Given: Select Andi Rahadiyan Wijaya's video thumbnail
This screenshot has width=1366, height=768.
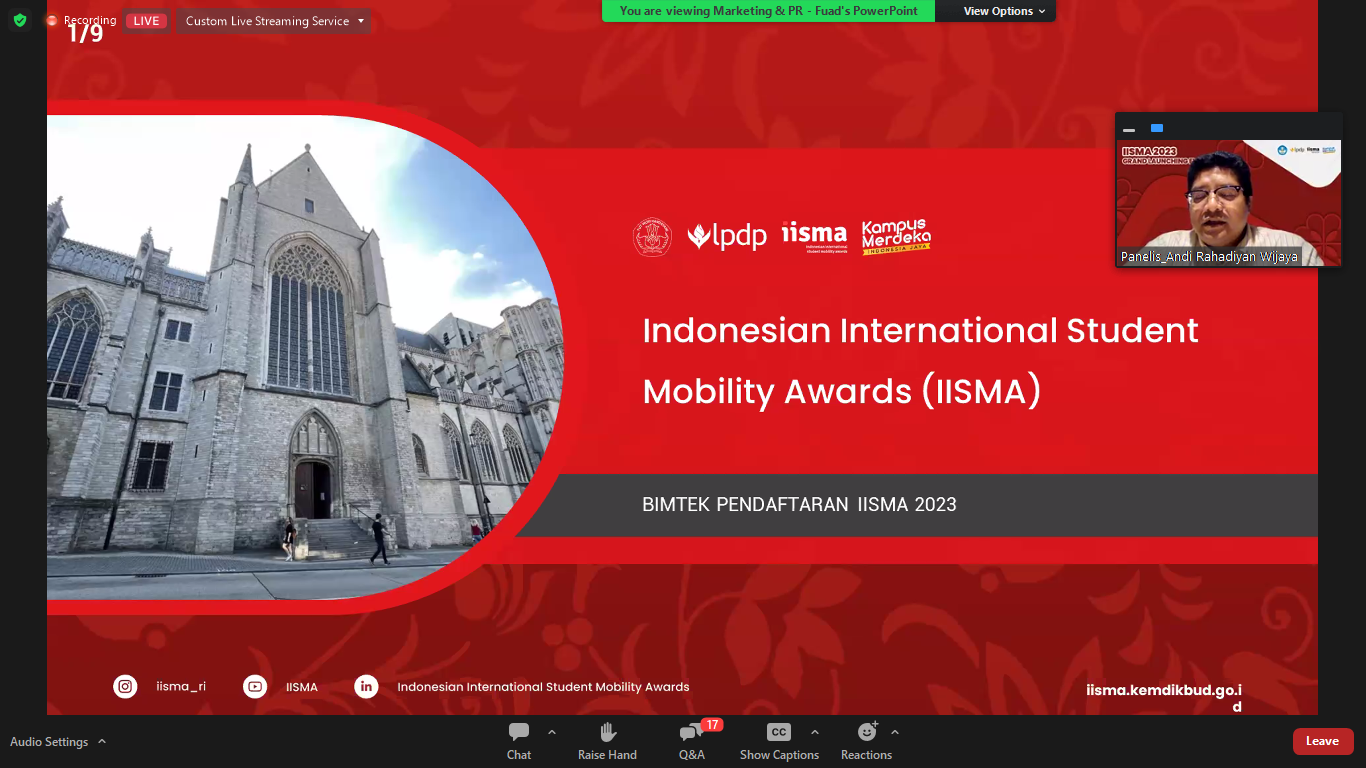Looking at the screenshot, I should (x=1228, y=203).
